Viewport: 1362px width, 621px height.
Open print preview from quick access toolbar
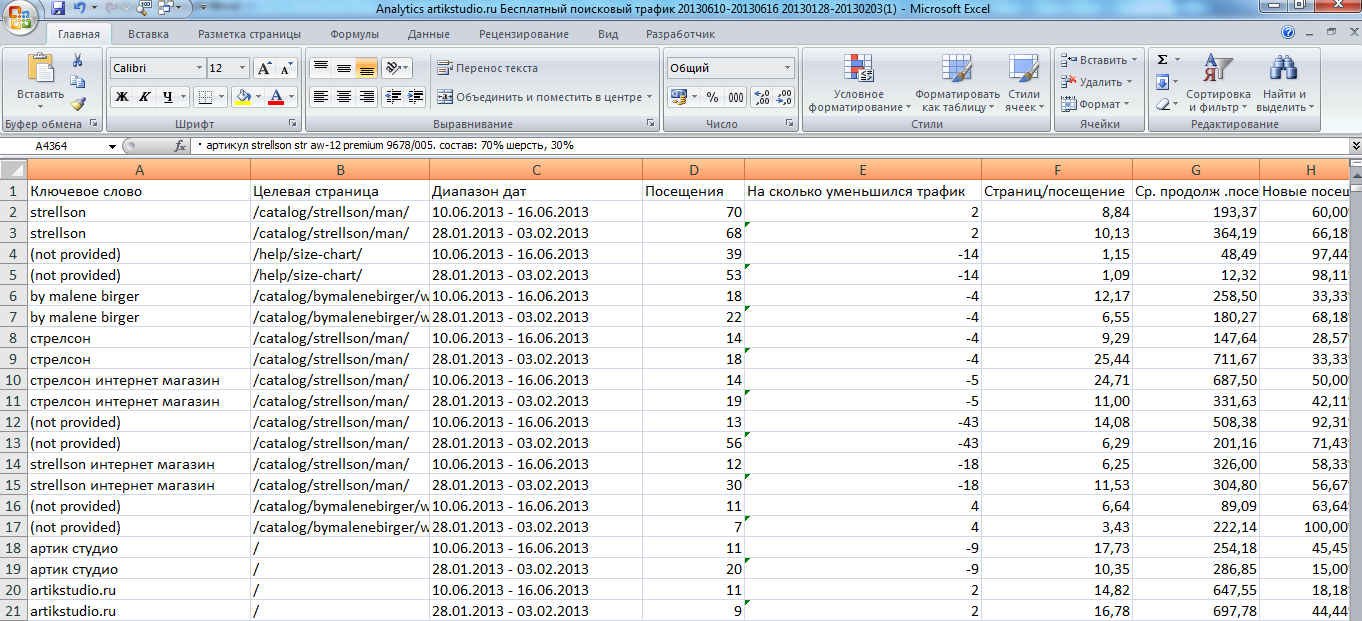[x=142, y=9]
